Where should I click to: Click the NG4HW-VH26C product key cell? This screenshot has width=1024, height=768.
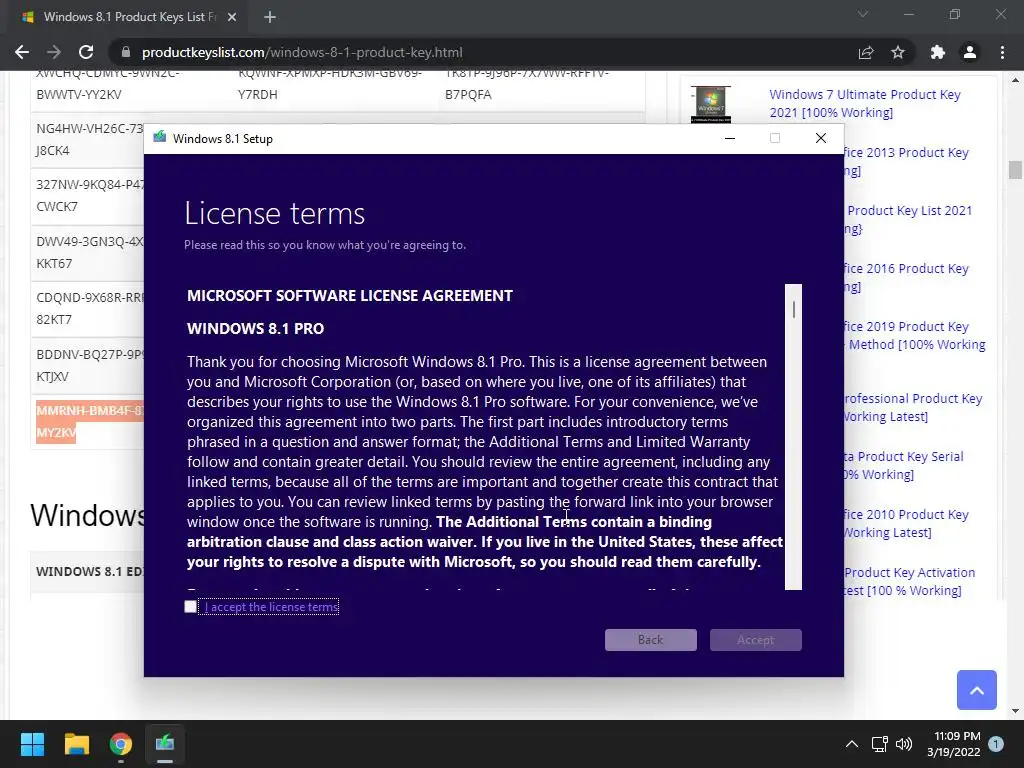point(90,139)
